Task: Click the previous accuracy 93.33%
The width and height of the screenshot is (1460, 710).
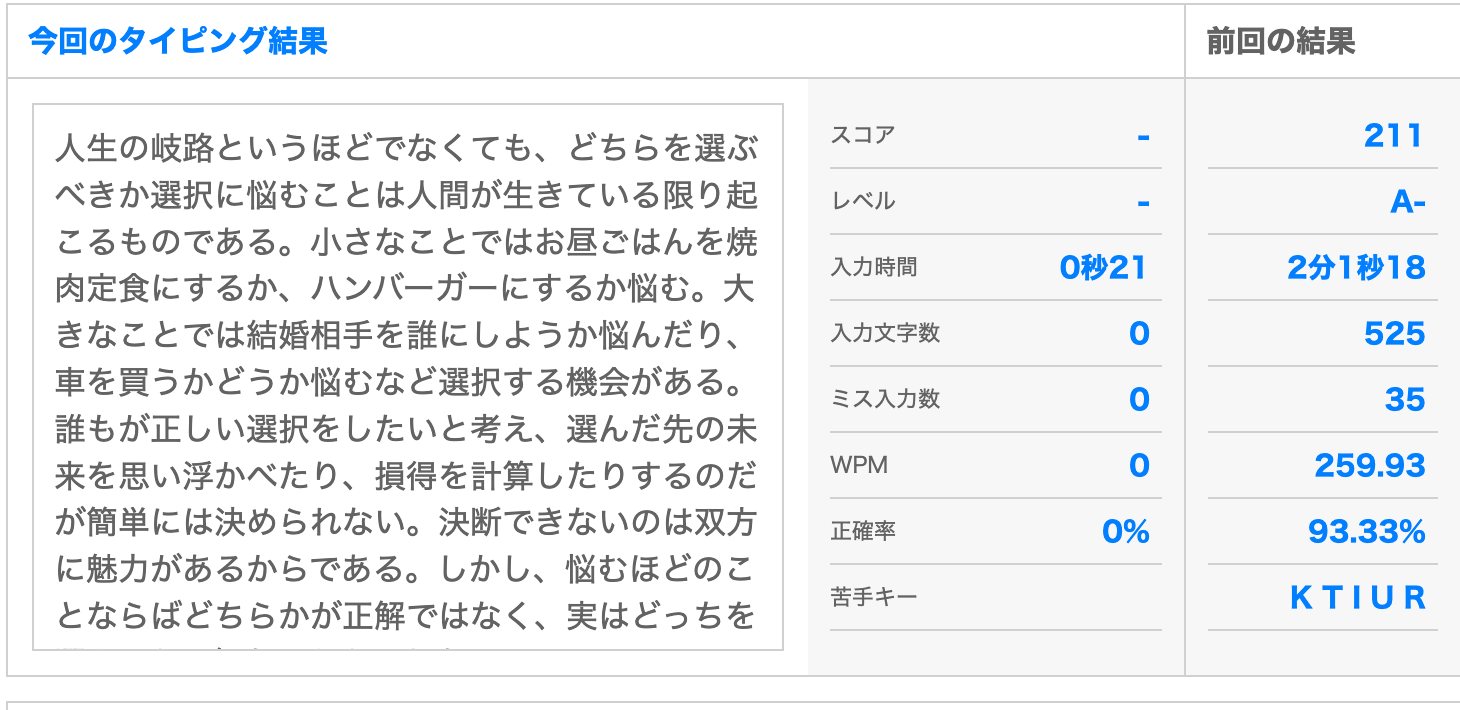Action: pos(1366,531)
